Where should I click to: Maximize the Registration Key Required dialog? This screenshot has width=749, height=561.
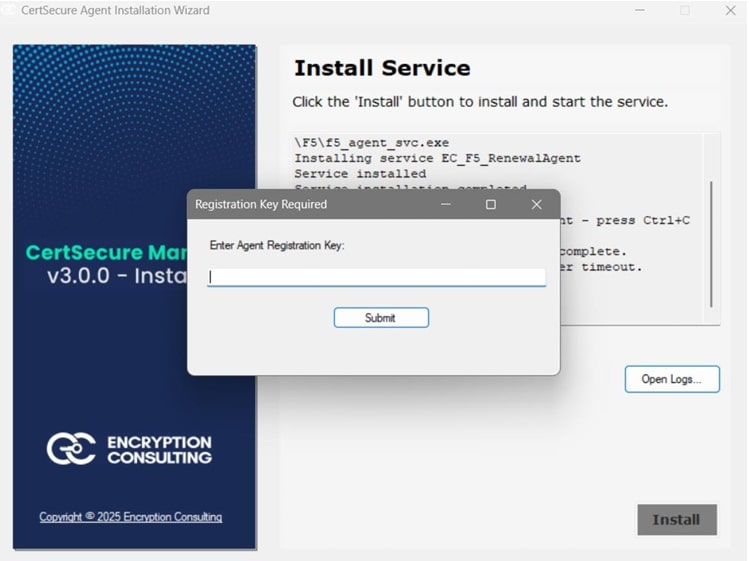pos(491,205)
